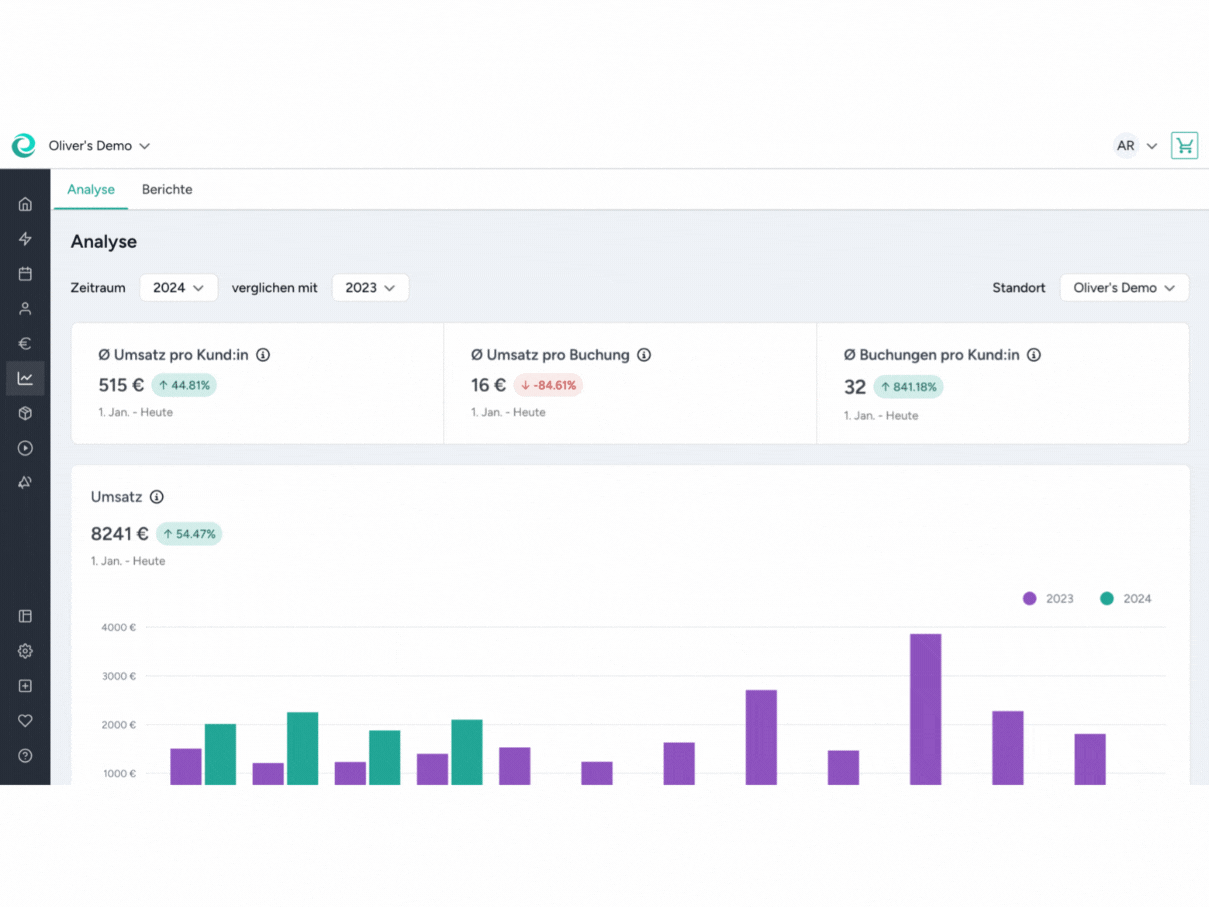Click the heart icon in sidebar
This screenshot has height=907, width=1209.
(25, 721)
